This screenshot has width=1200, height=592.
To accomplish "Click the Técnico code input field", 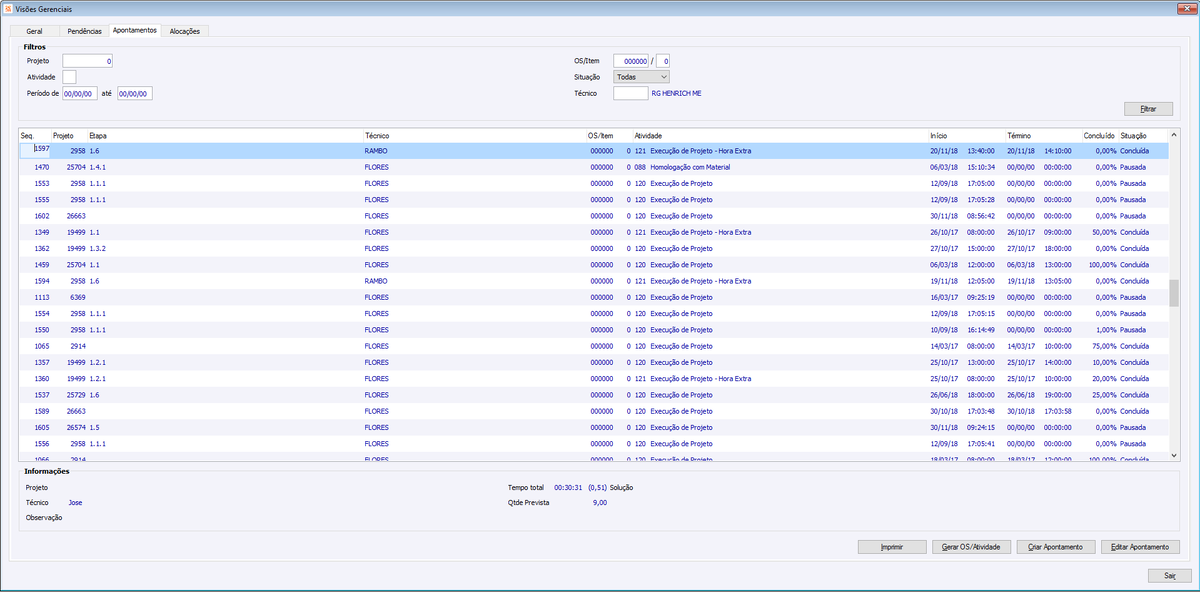I will [630, 93].
